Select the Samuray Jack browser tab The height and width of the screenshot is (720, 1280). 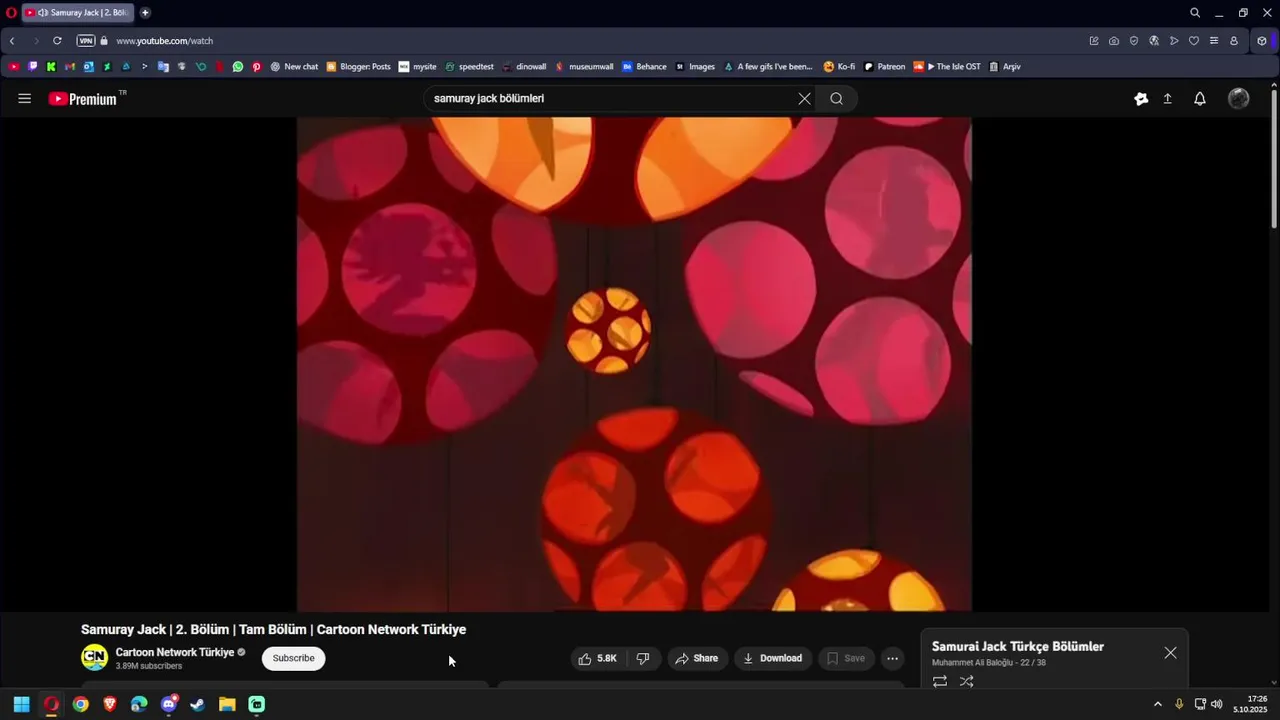[77, 13]
